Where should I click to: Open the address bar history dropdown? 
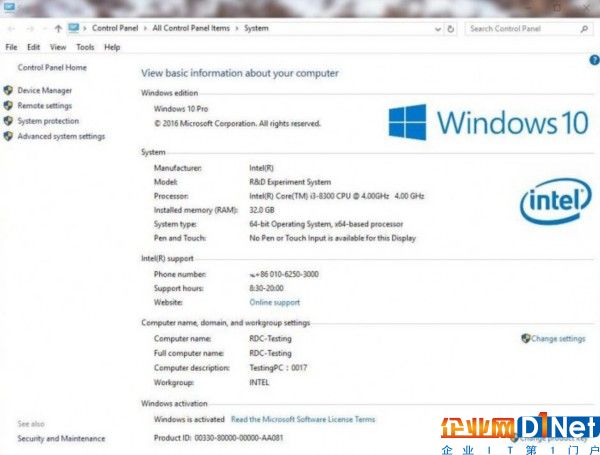click(438, 29)
